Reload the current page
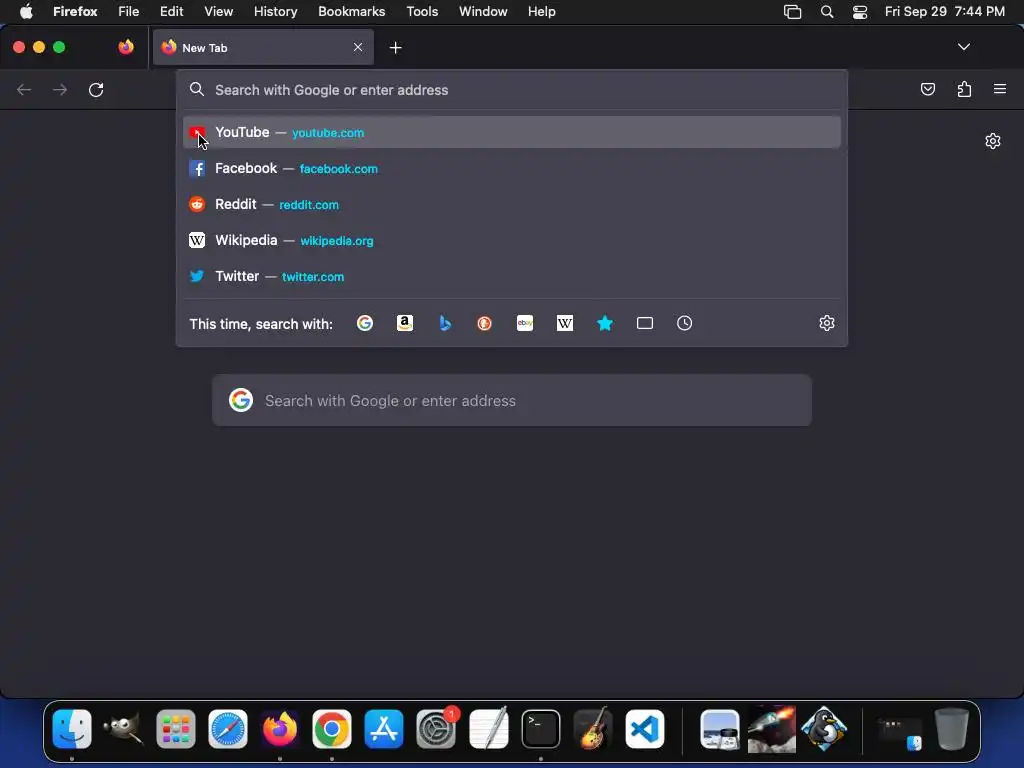1024x768 pixels. tap(96, 89)
